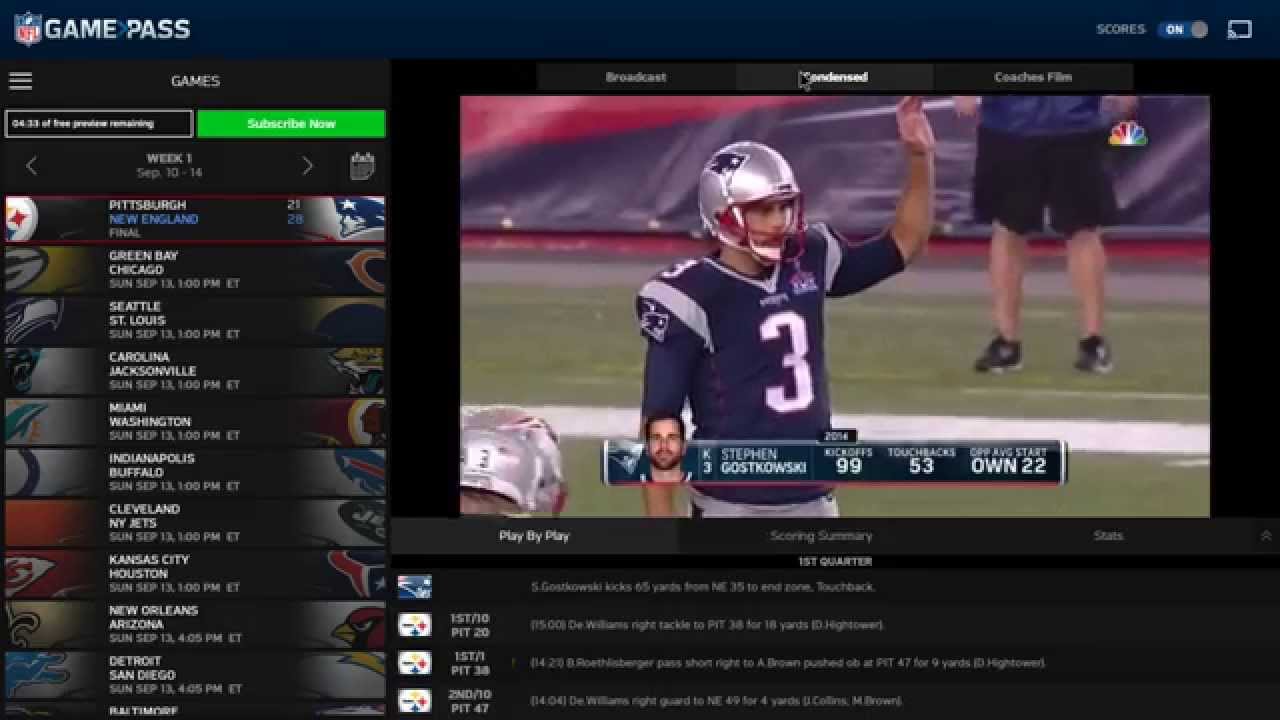Click the Seahawks logo in Seattle row

coord(32,320)
